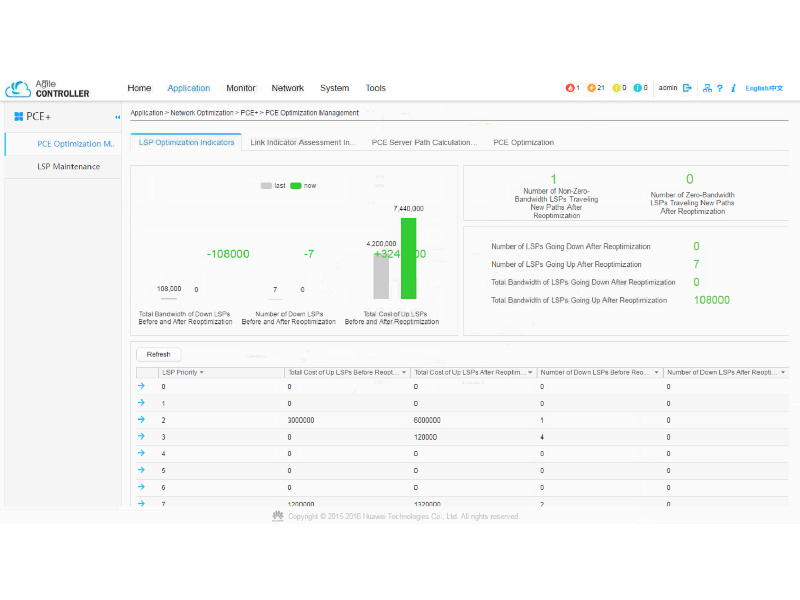This screenshot has height=600, width=800.
Task: Click the 3000000 cell in priority 2 row
Action: [x=301, y=420]
